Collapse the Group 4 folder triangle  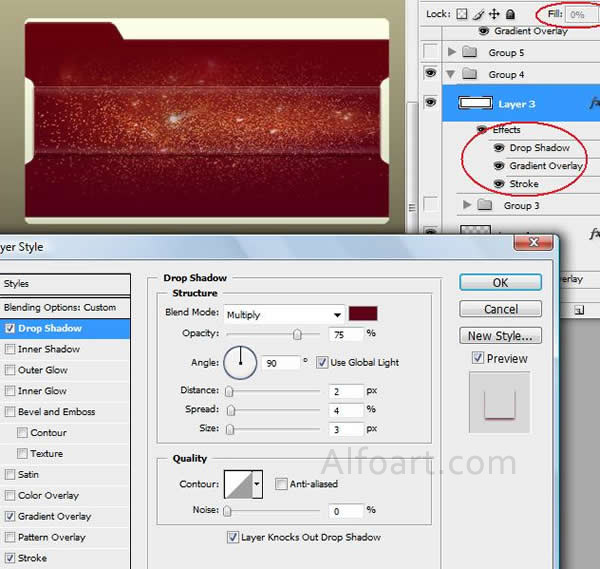point(451,74)
